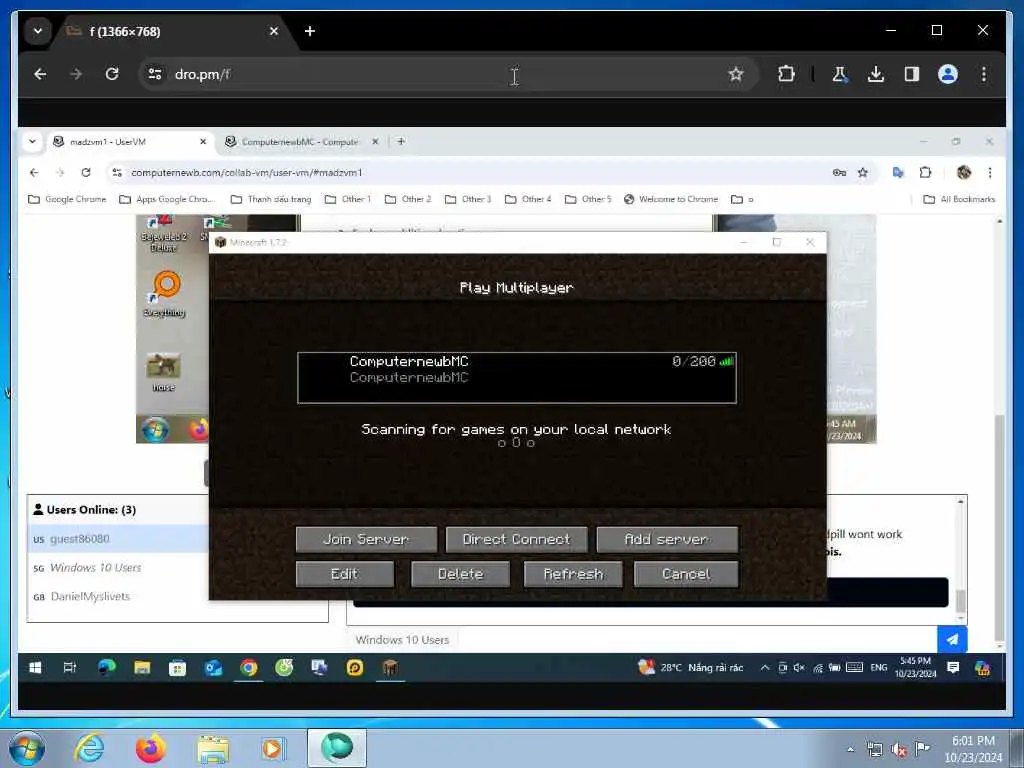Open Chrome Labs flask icon
The width and height of the screenshot is (1024, 768).
coord(840,74)
